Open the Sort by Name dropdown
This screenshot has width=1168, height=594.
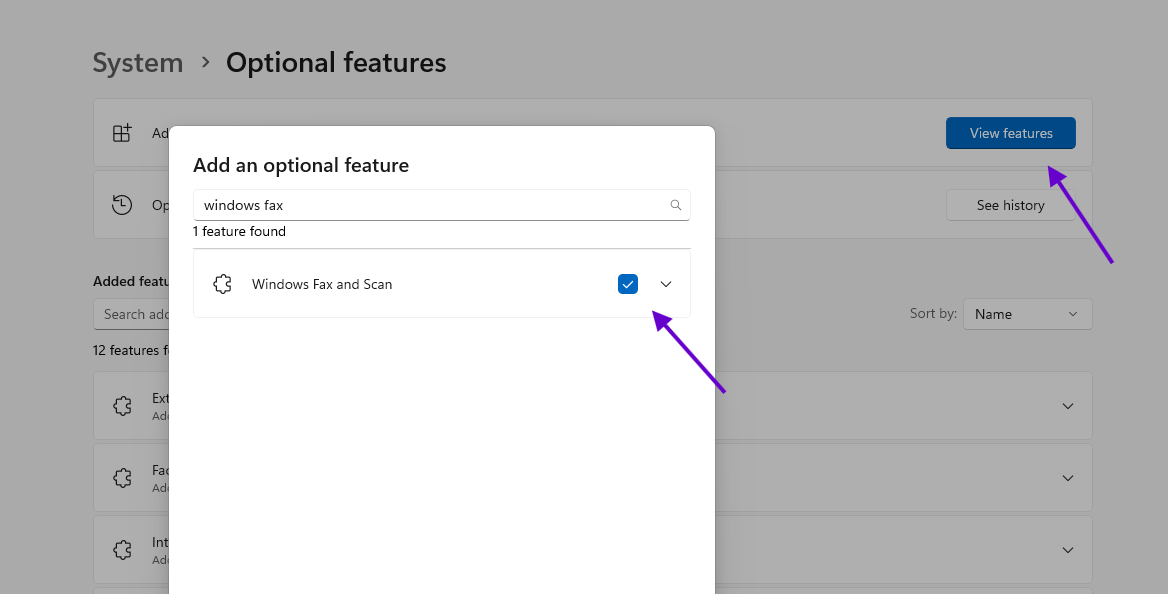(1027, 314)
